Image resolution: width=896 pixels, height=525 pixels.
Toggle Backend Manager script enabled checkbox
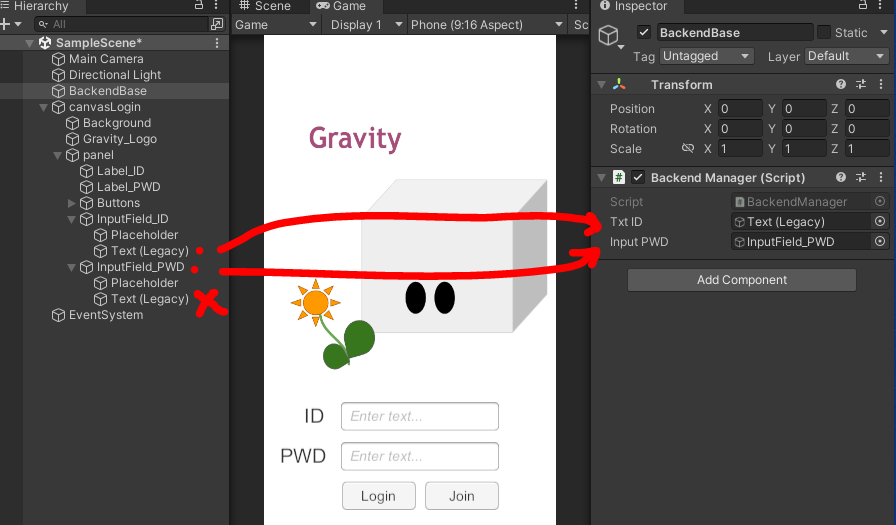coord(638,177)
